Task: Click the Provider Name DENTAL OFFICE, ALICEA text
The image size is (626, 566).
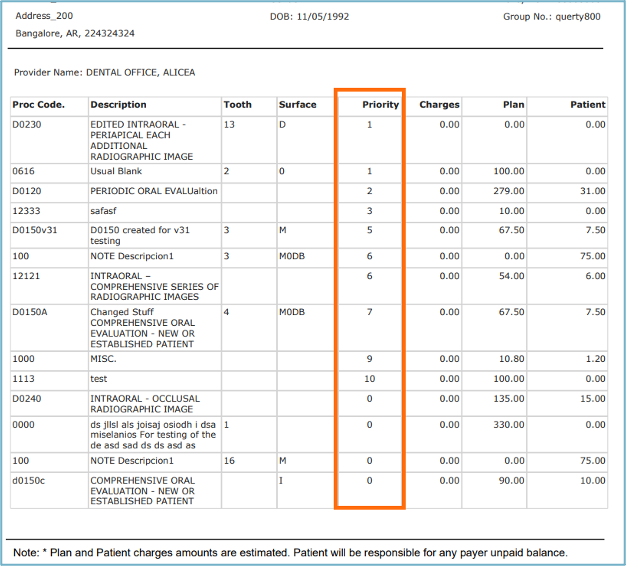Action: tap(104, 72)
